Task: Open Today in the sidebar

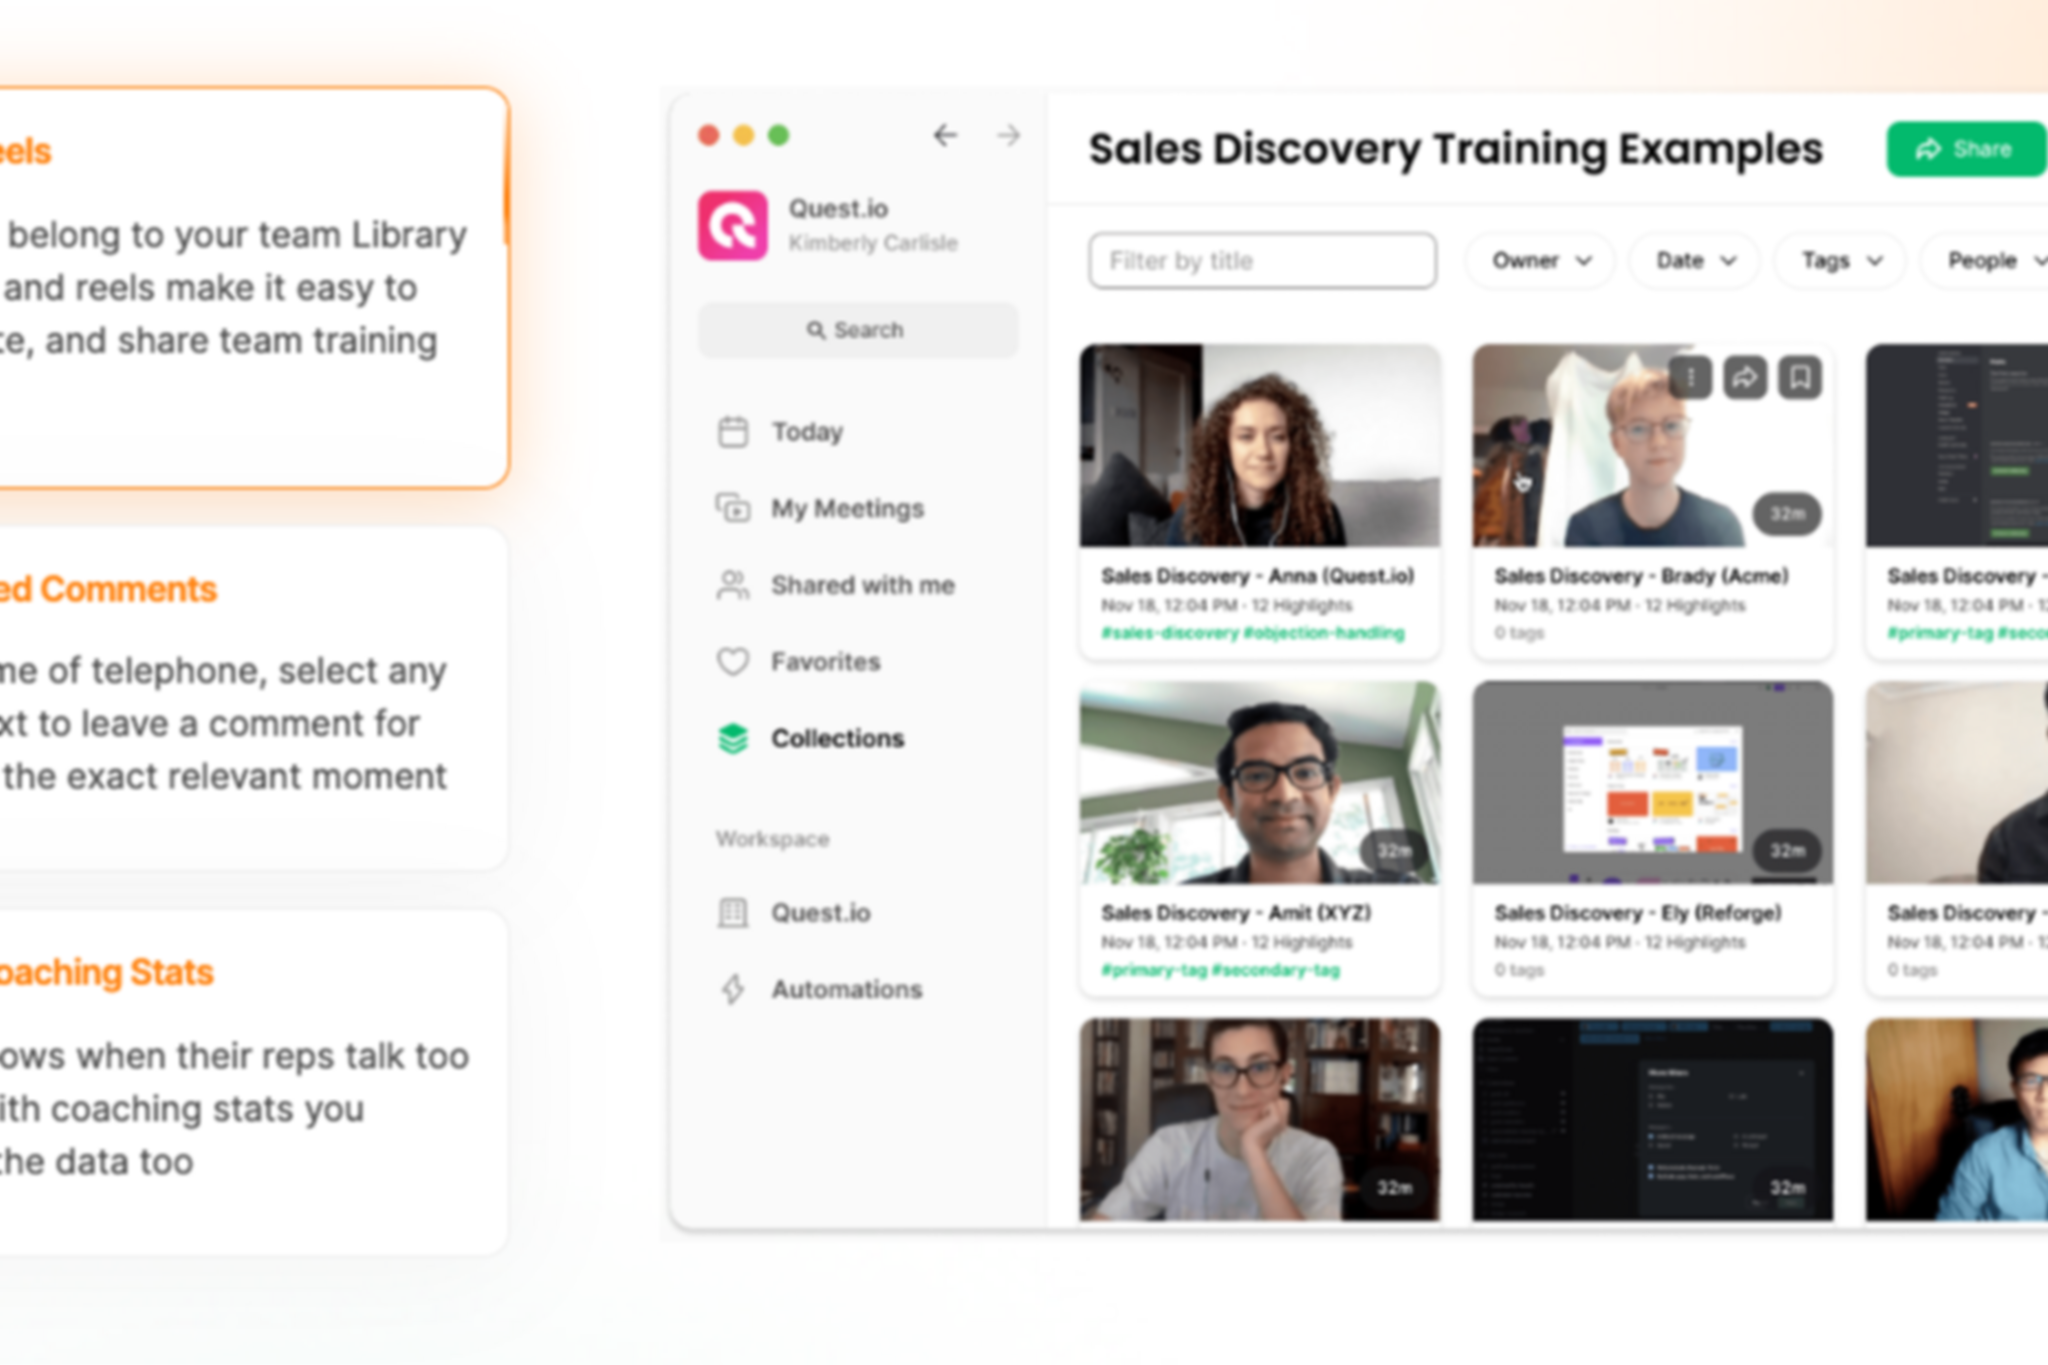Action: [806, 432]
